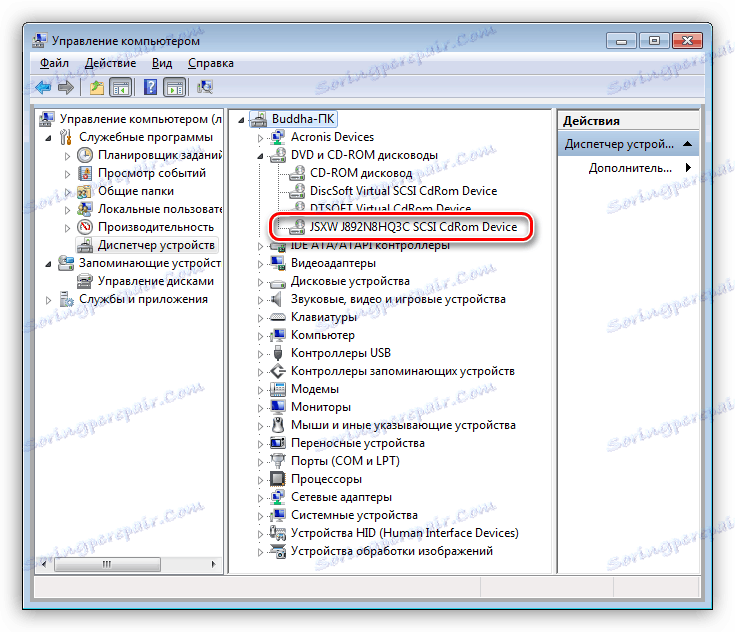Click the Устройства обработки изображений camera icon
This screenshot has height=632, width=735.
point(278,551)
